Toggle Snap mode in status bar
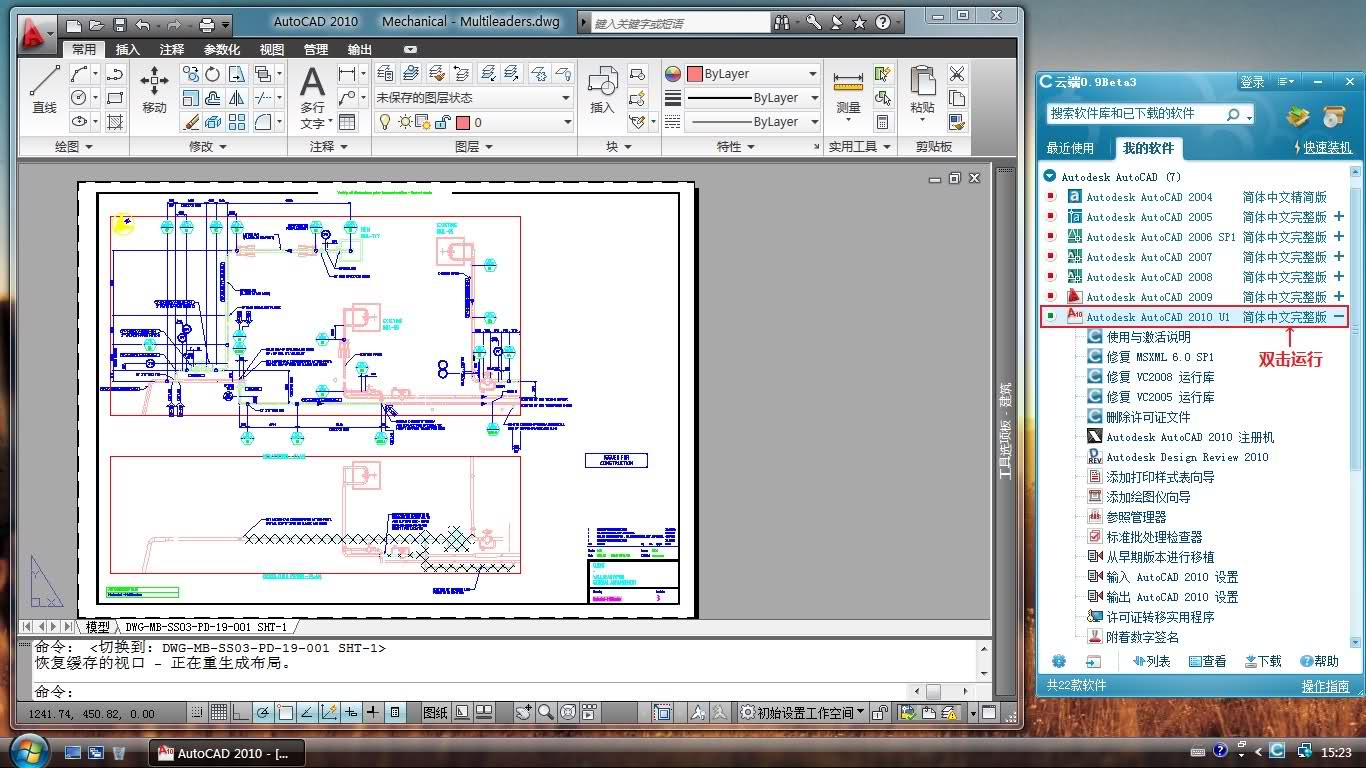This screenshot has height=768, width=1366. point(198,713)
